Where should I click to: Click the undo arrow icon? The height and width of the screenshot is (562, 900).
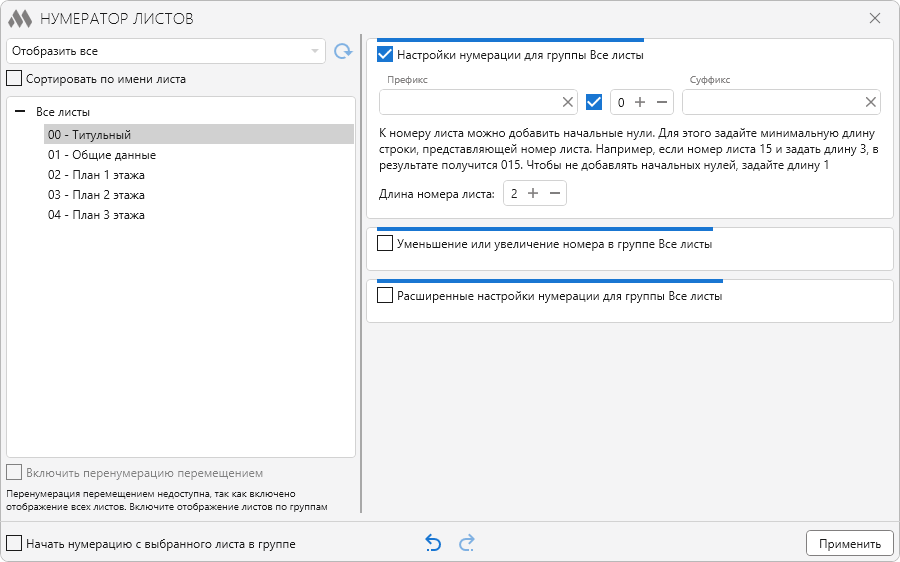coord(433,543)
